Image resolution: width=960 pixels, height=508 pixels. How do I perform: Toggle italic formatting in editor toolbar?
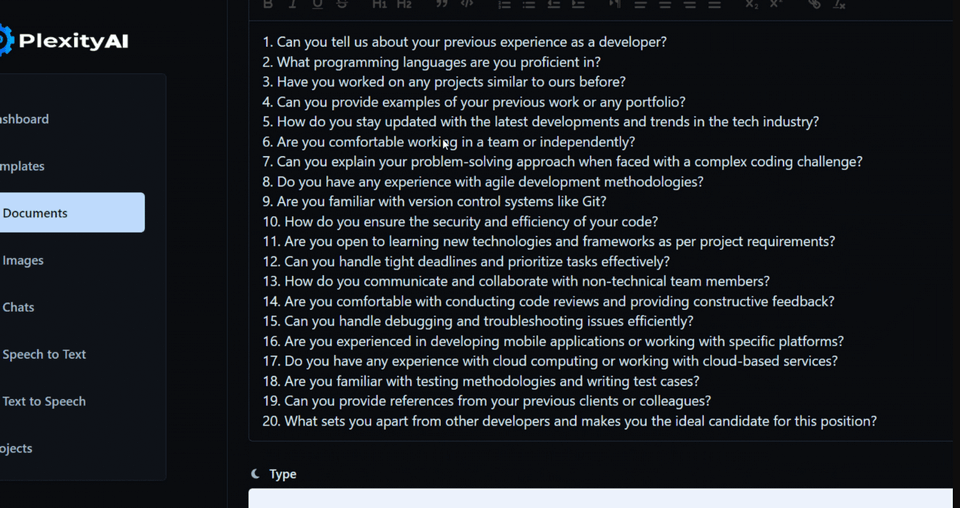[293, 4]
